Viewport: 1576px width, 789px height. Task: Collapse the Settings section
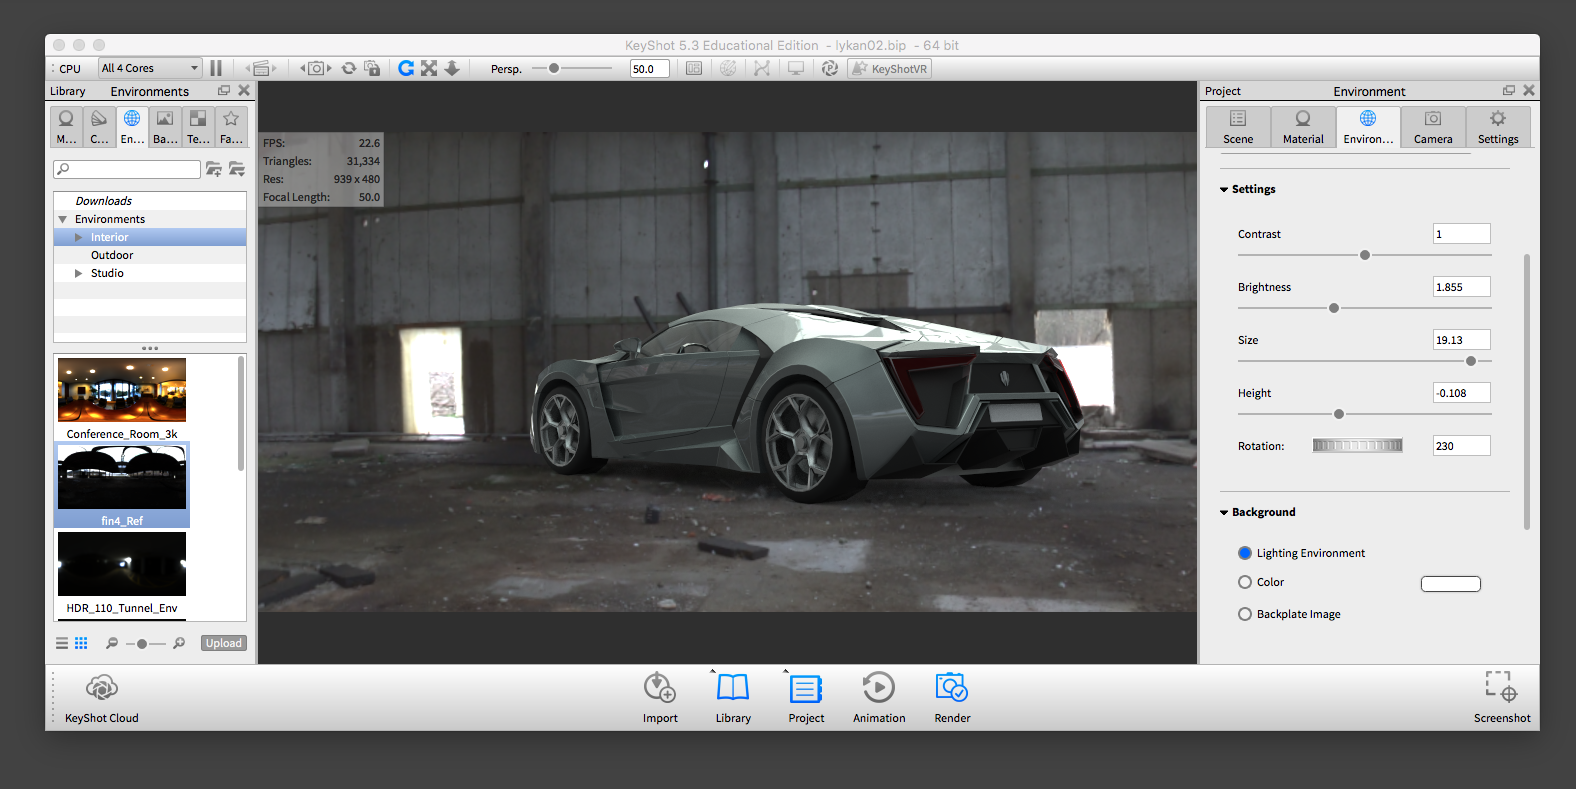1224,189
